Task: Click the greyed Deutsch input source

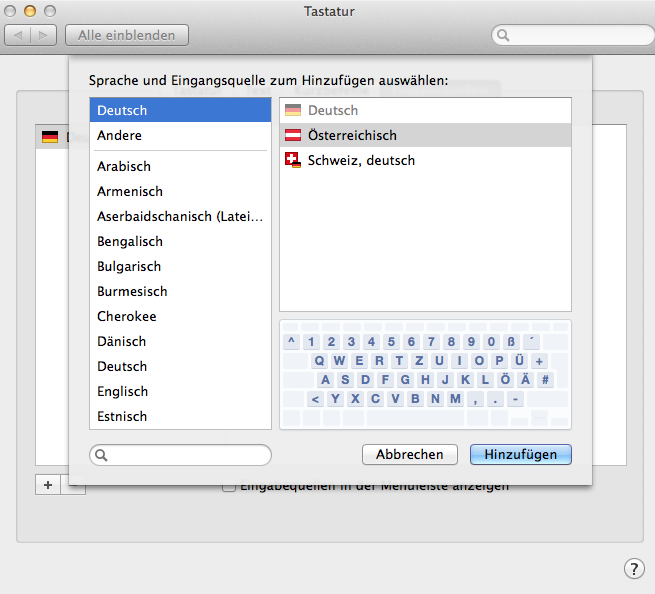Action: click(x=425, y=110)
